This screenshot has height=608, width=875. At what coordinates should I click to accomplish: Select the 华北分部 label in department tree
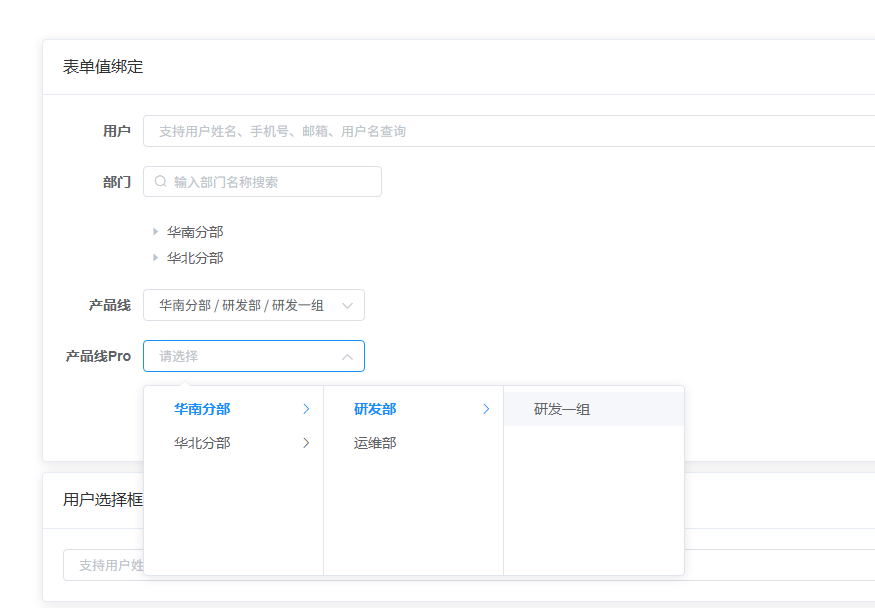(195, 258)
